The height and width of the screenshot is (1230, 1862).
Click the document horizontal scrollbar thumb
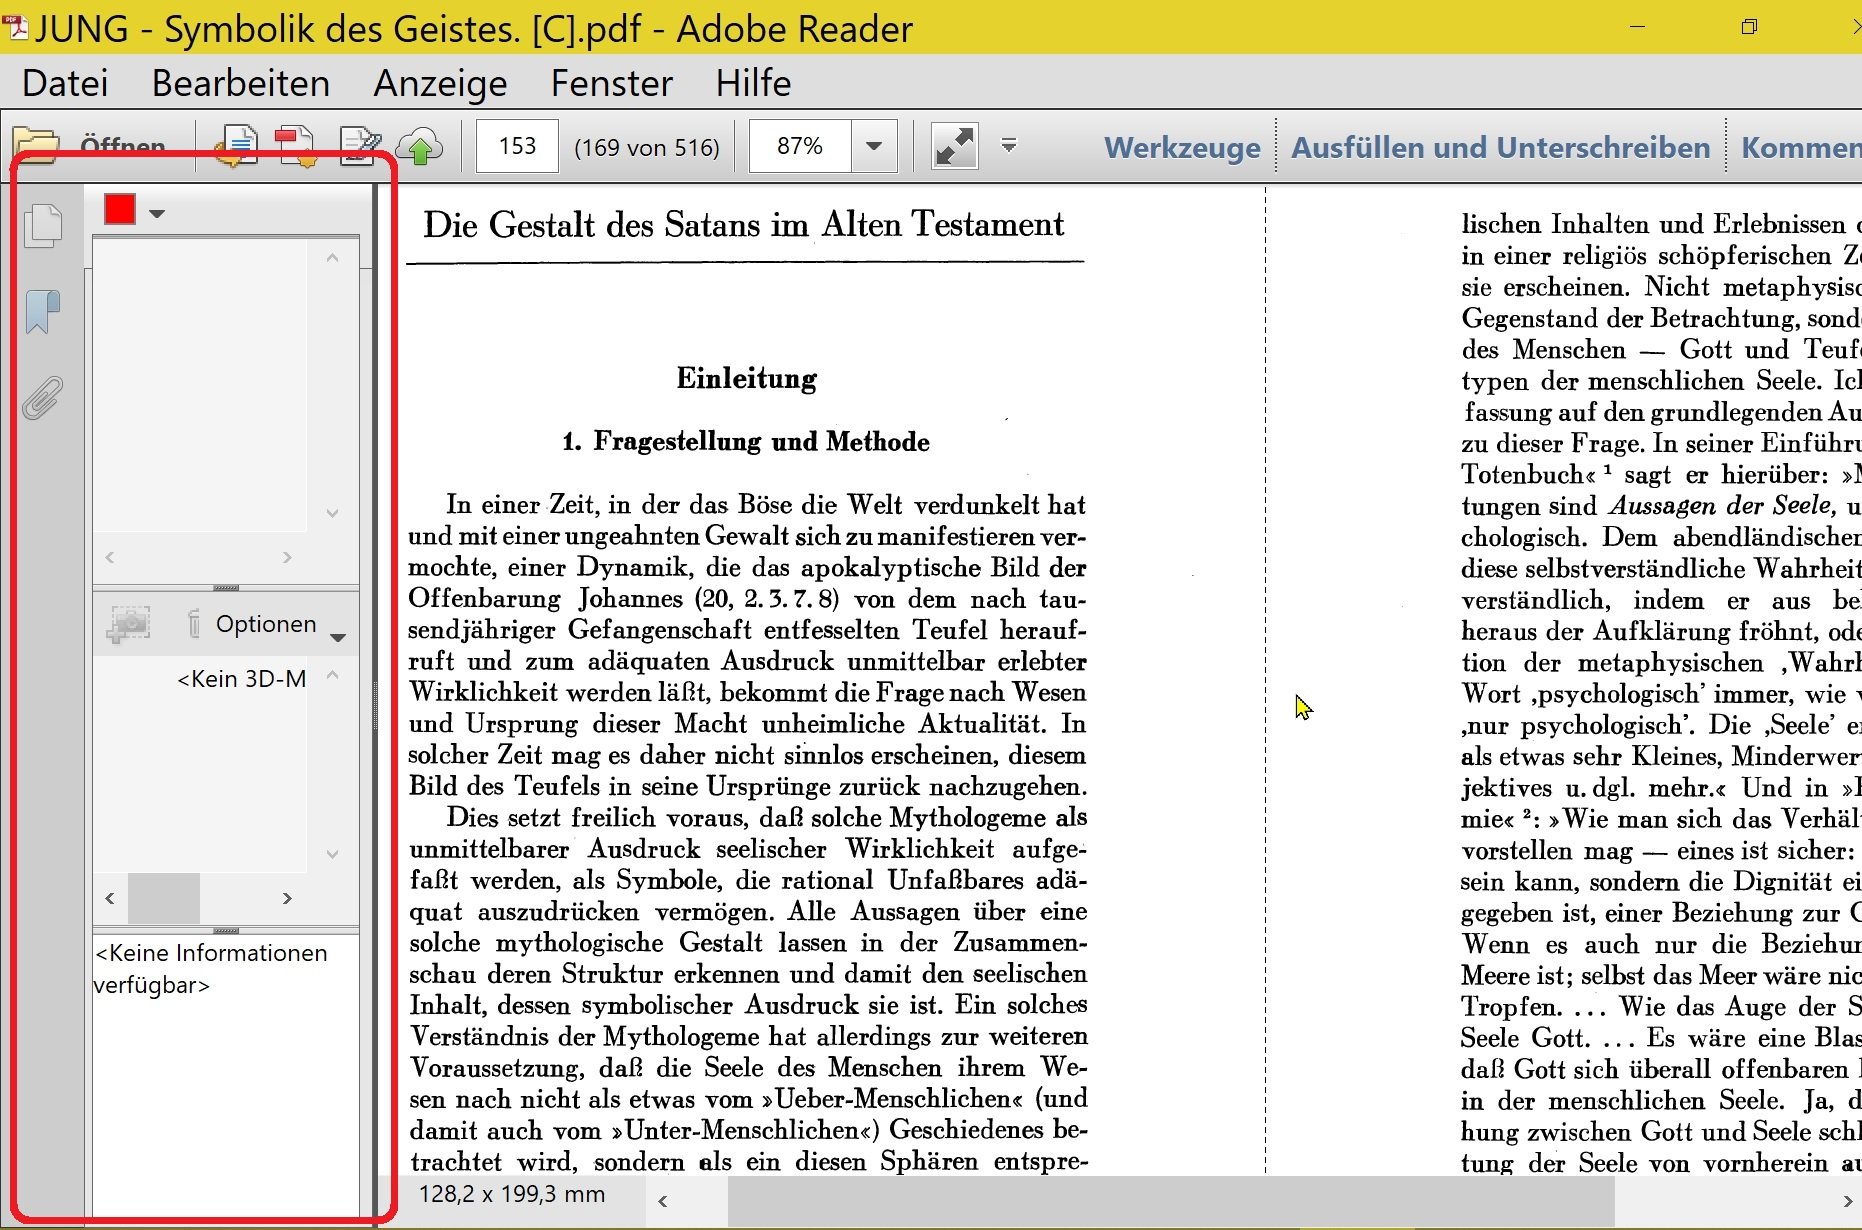[x=1171, y=1201]
